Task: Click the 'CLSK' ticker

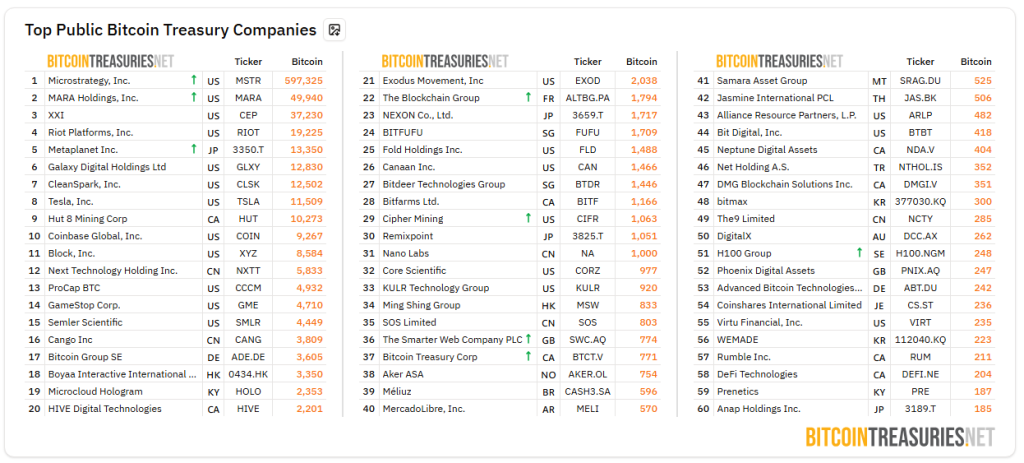Action: coord(248,184)
